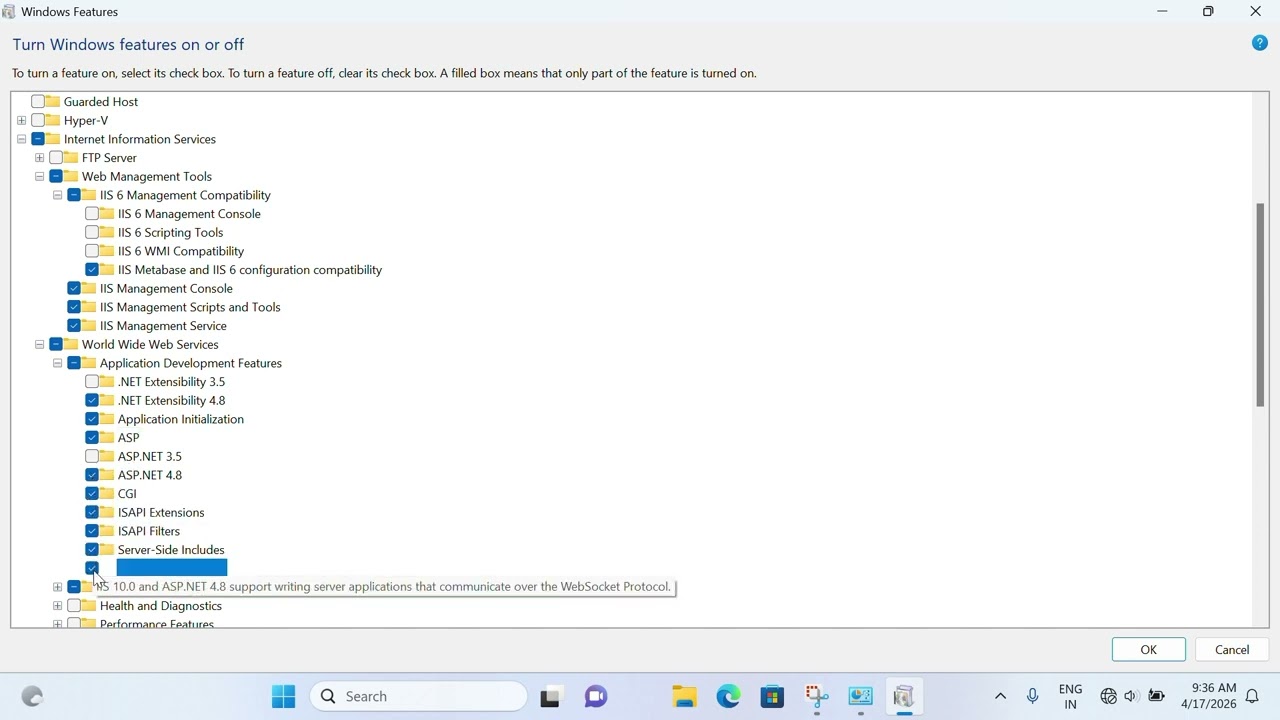Click the taskbar Search box

pyautogui.click(x=418, y=697)
